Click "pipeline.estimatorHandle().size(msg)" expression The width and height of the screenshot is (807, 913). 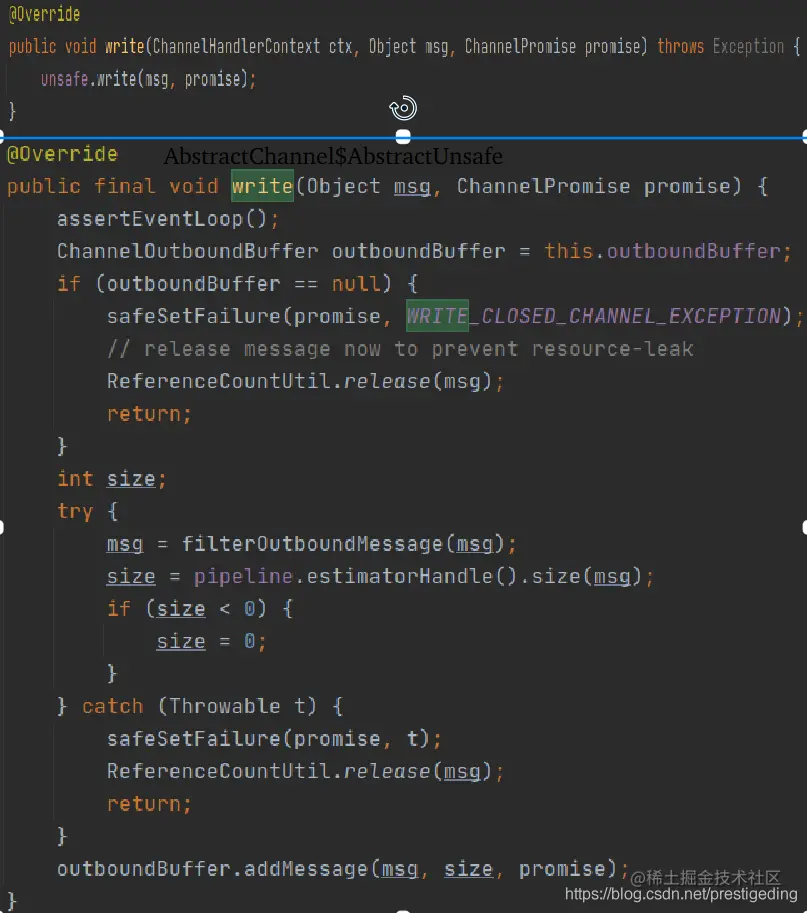[417, 576]
